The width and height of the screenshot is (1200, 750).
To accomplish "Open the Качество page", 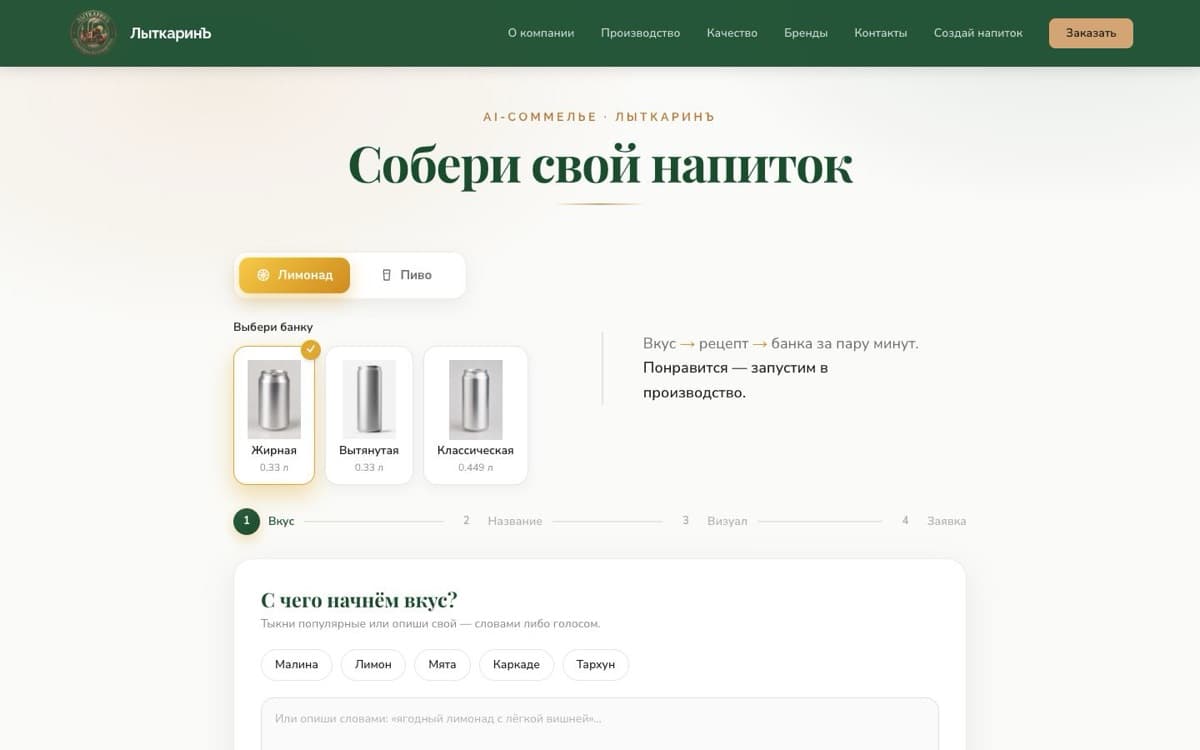I will click(732, 33).
